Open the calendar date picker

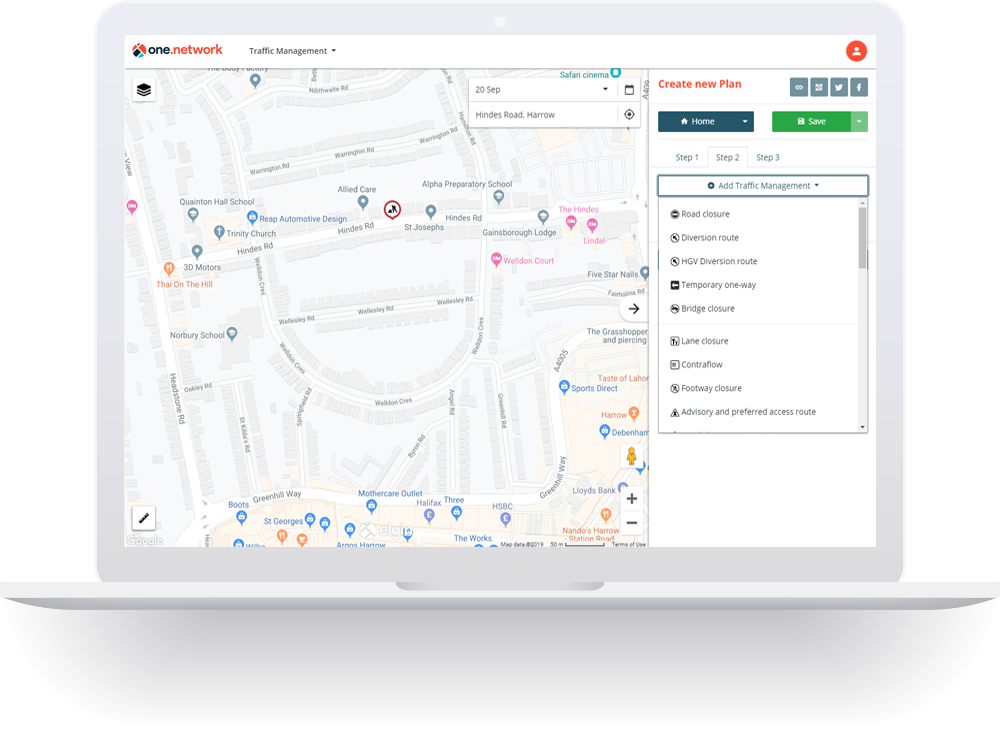click(x=629, y=90)
